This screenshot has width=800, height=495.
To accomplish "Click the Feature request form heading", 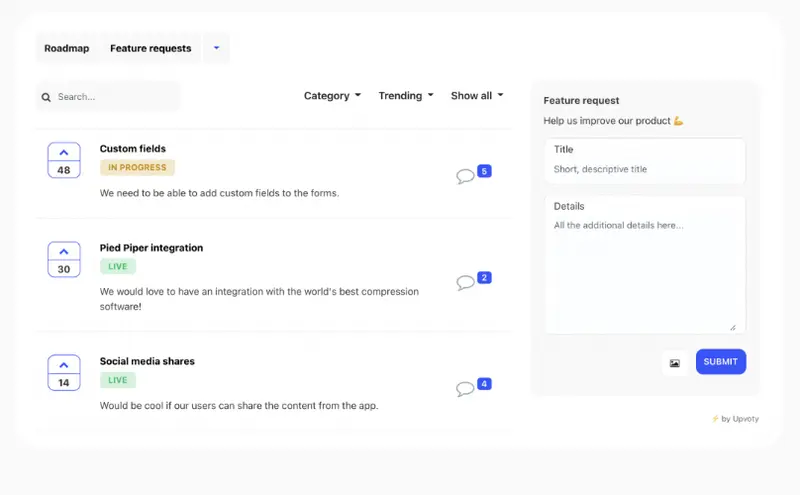I will (x=581, y=101).
